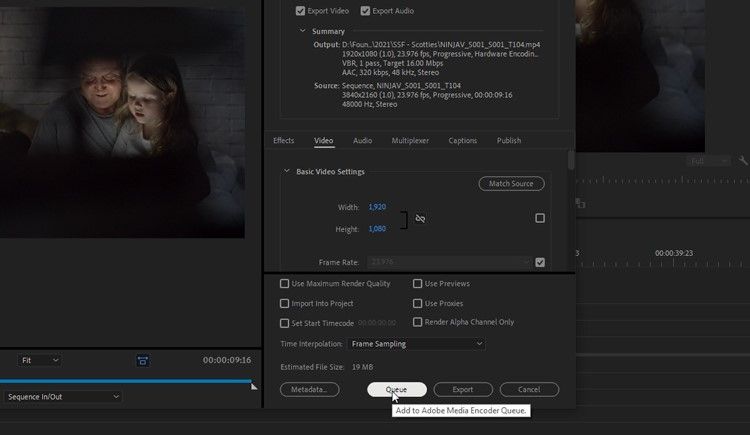This screenshot has width=750, height=435.
Task: Click the Width value field
Action: coord(377,207)
